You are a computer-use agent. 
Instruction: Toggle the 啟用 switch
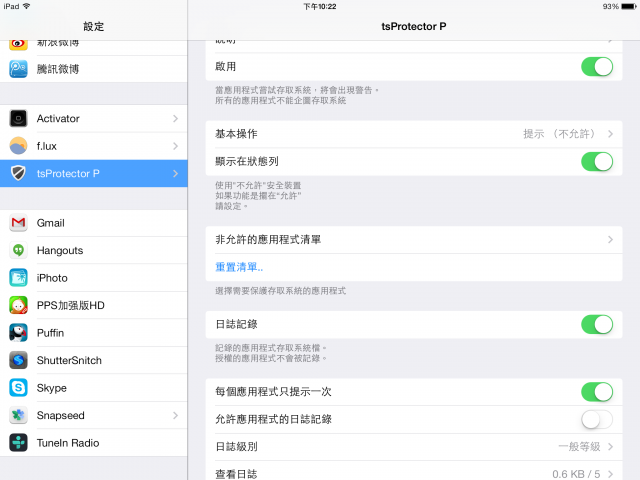597,67
